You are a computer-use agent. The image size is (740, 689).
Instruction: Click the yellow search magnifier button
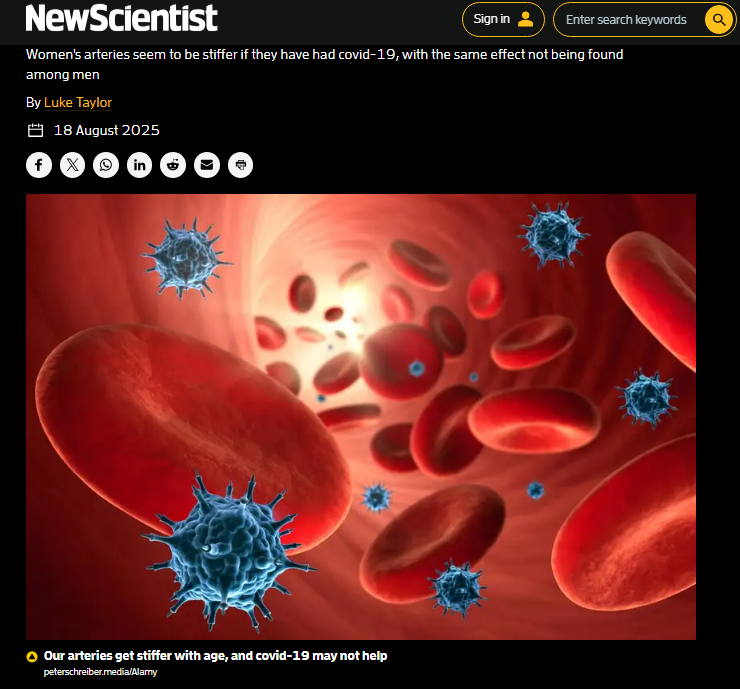pos(718,19)
